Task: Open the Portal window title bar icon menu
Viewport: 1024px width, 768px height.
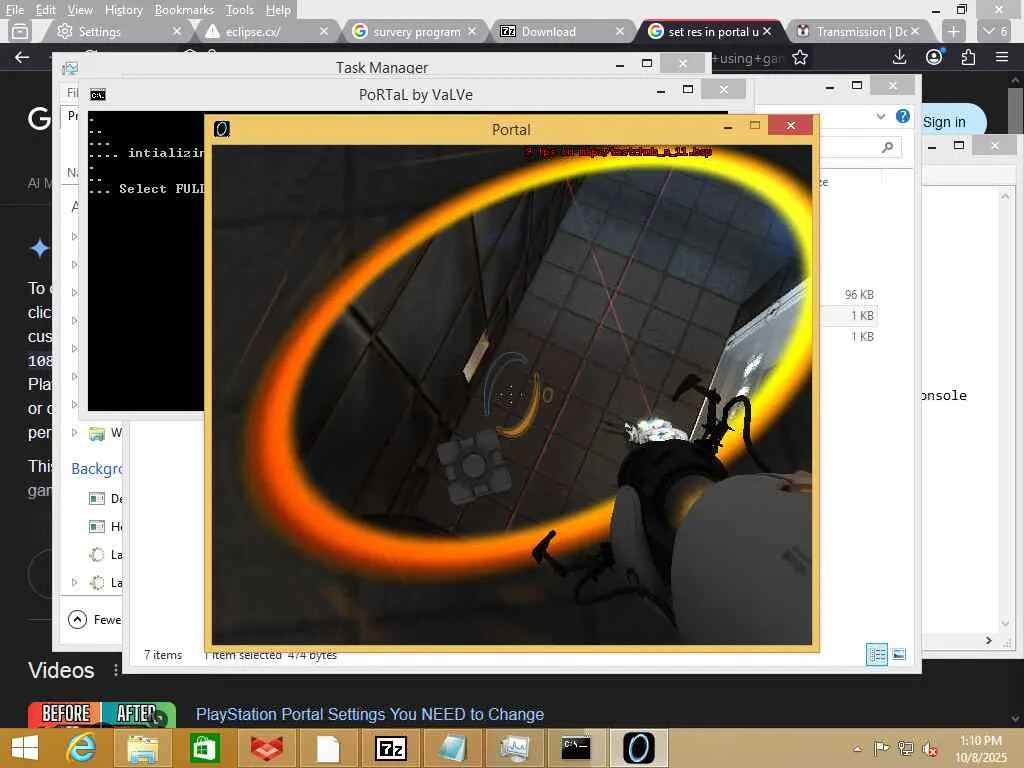Action: [x=222, y=129]
